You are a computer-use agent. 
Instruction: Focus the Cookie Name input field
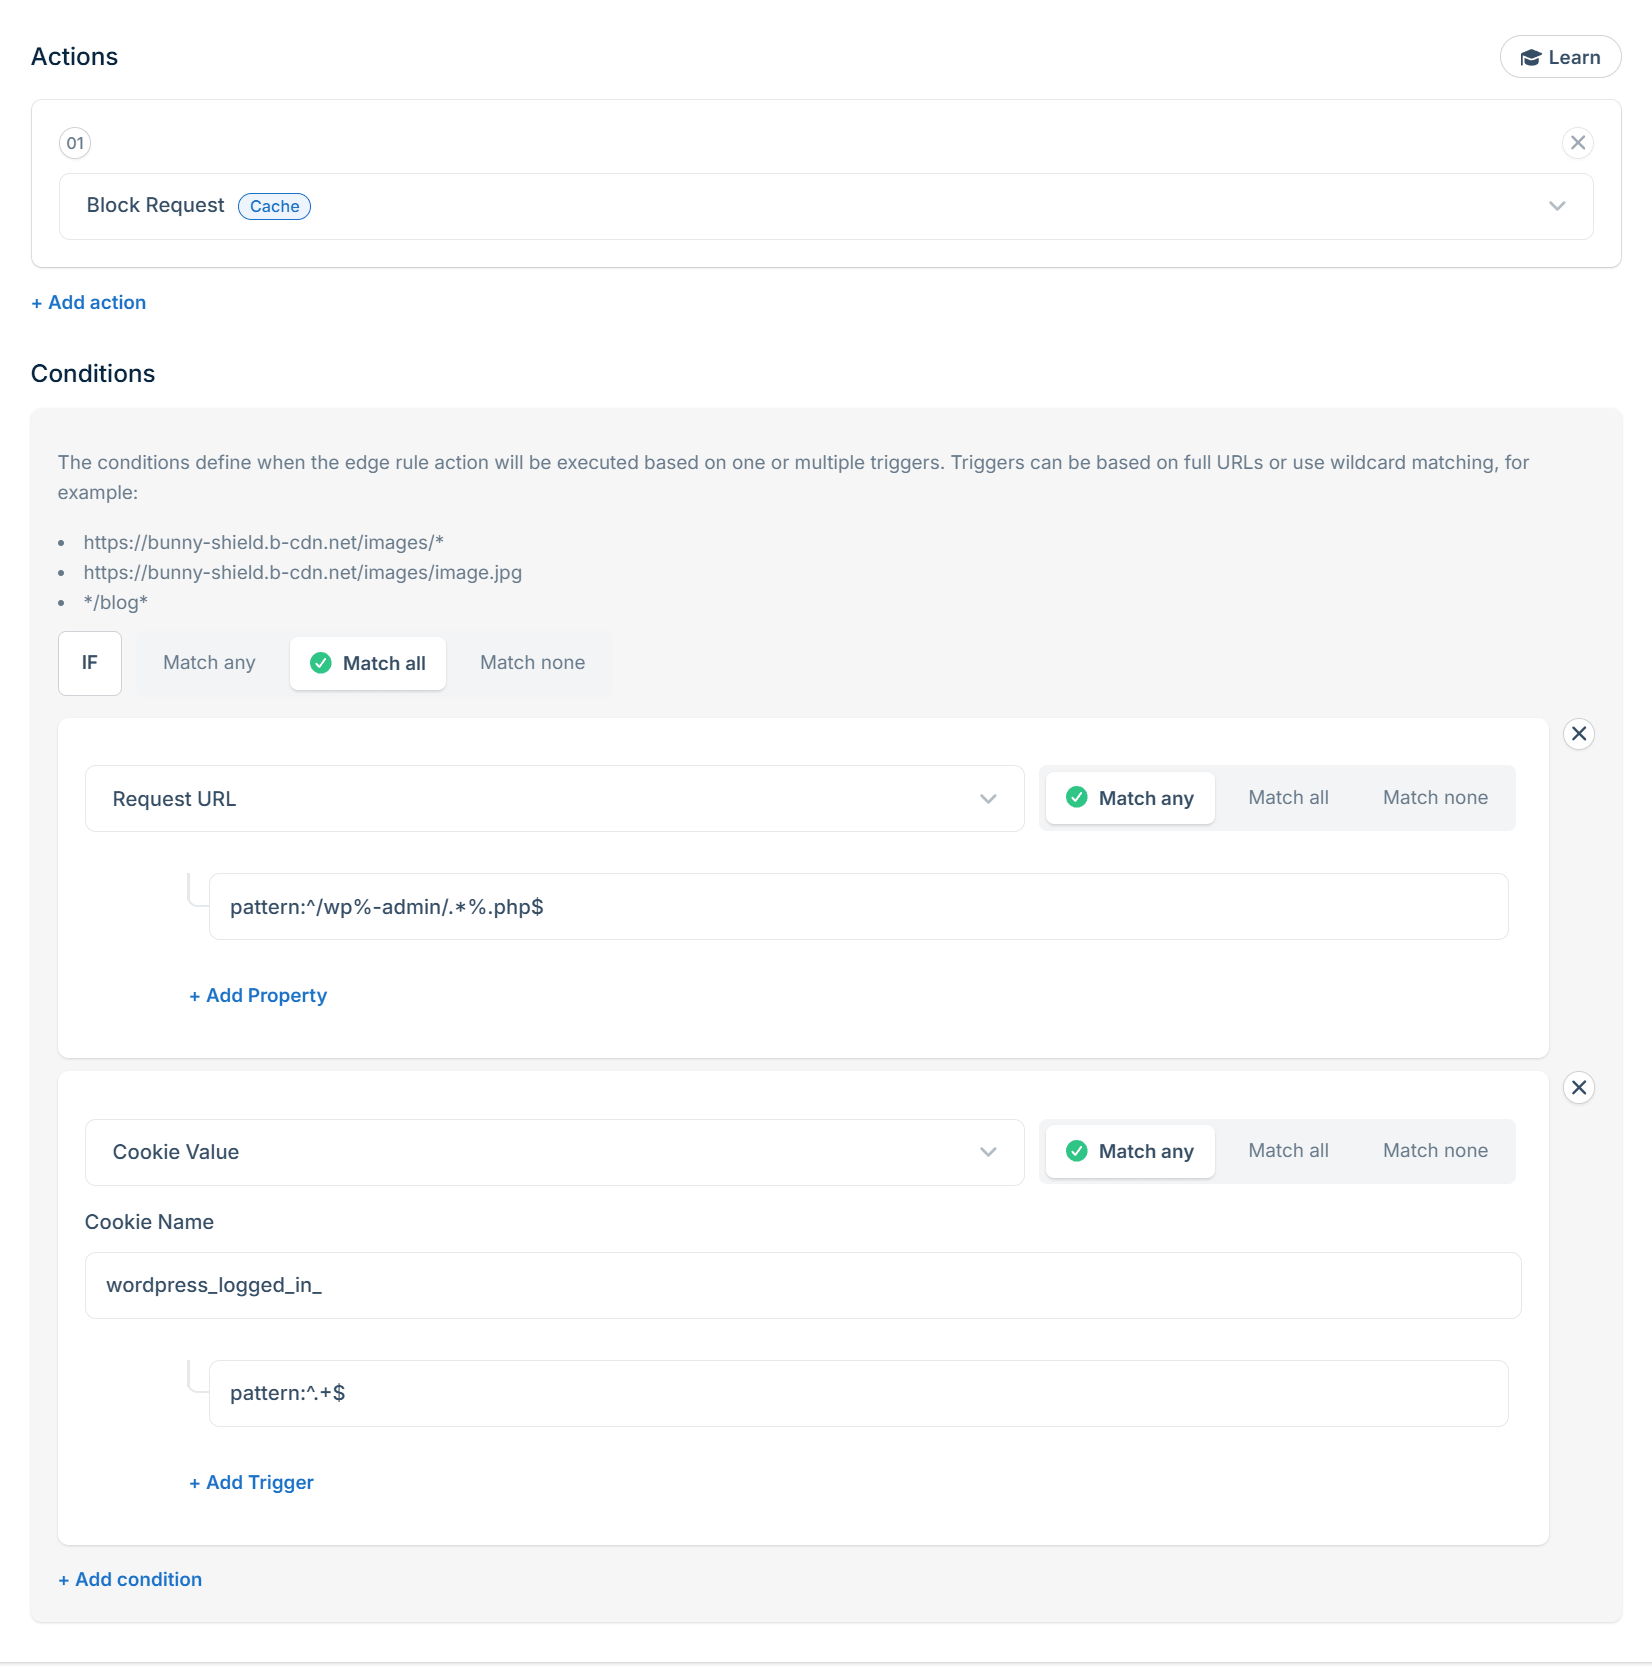[x=802, y=1285]
